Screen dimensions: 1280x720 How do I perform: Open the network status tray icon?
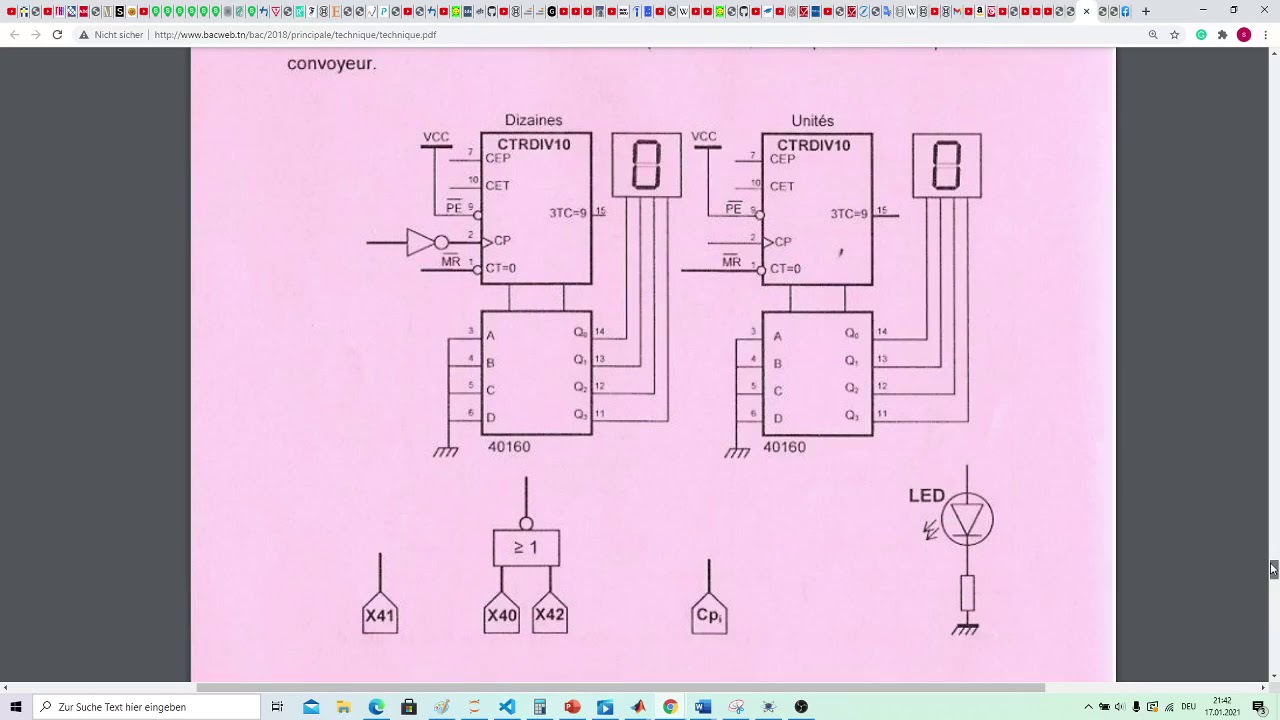[1169, 707]
